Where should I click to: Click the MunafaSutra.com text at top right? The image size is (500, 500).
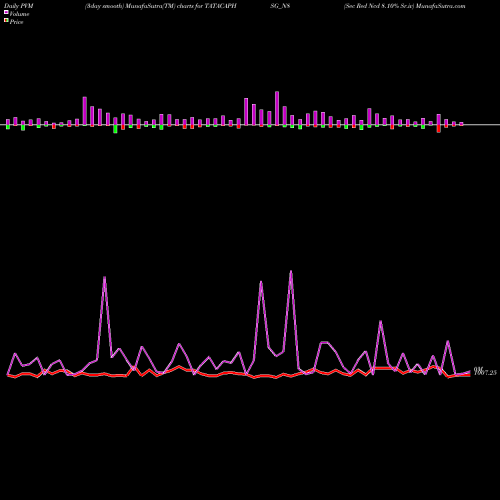tap(441, 6)
